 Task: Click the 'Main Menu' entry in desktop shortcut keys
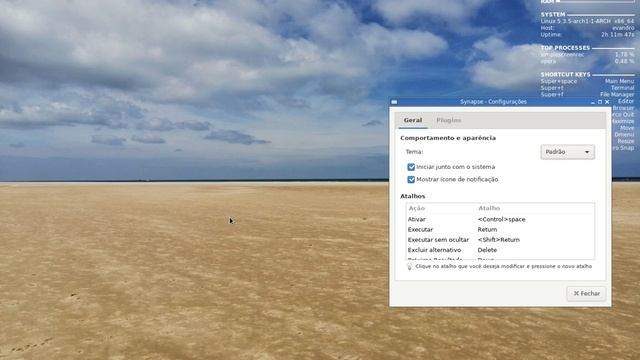[x=620, y=81]
